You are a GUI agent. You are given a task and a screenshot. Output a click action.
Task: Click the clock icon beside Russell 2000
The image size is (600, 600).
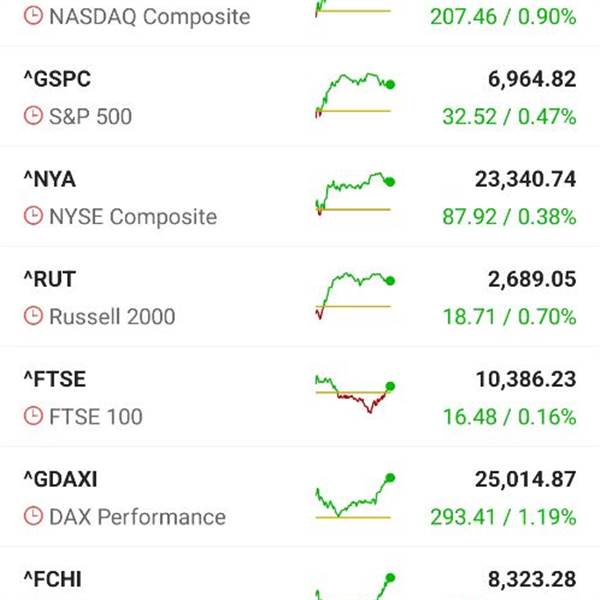click(33, 317)
